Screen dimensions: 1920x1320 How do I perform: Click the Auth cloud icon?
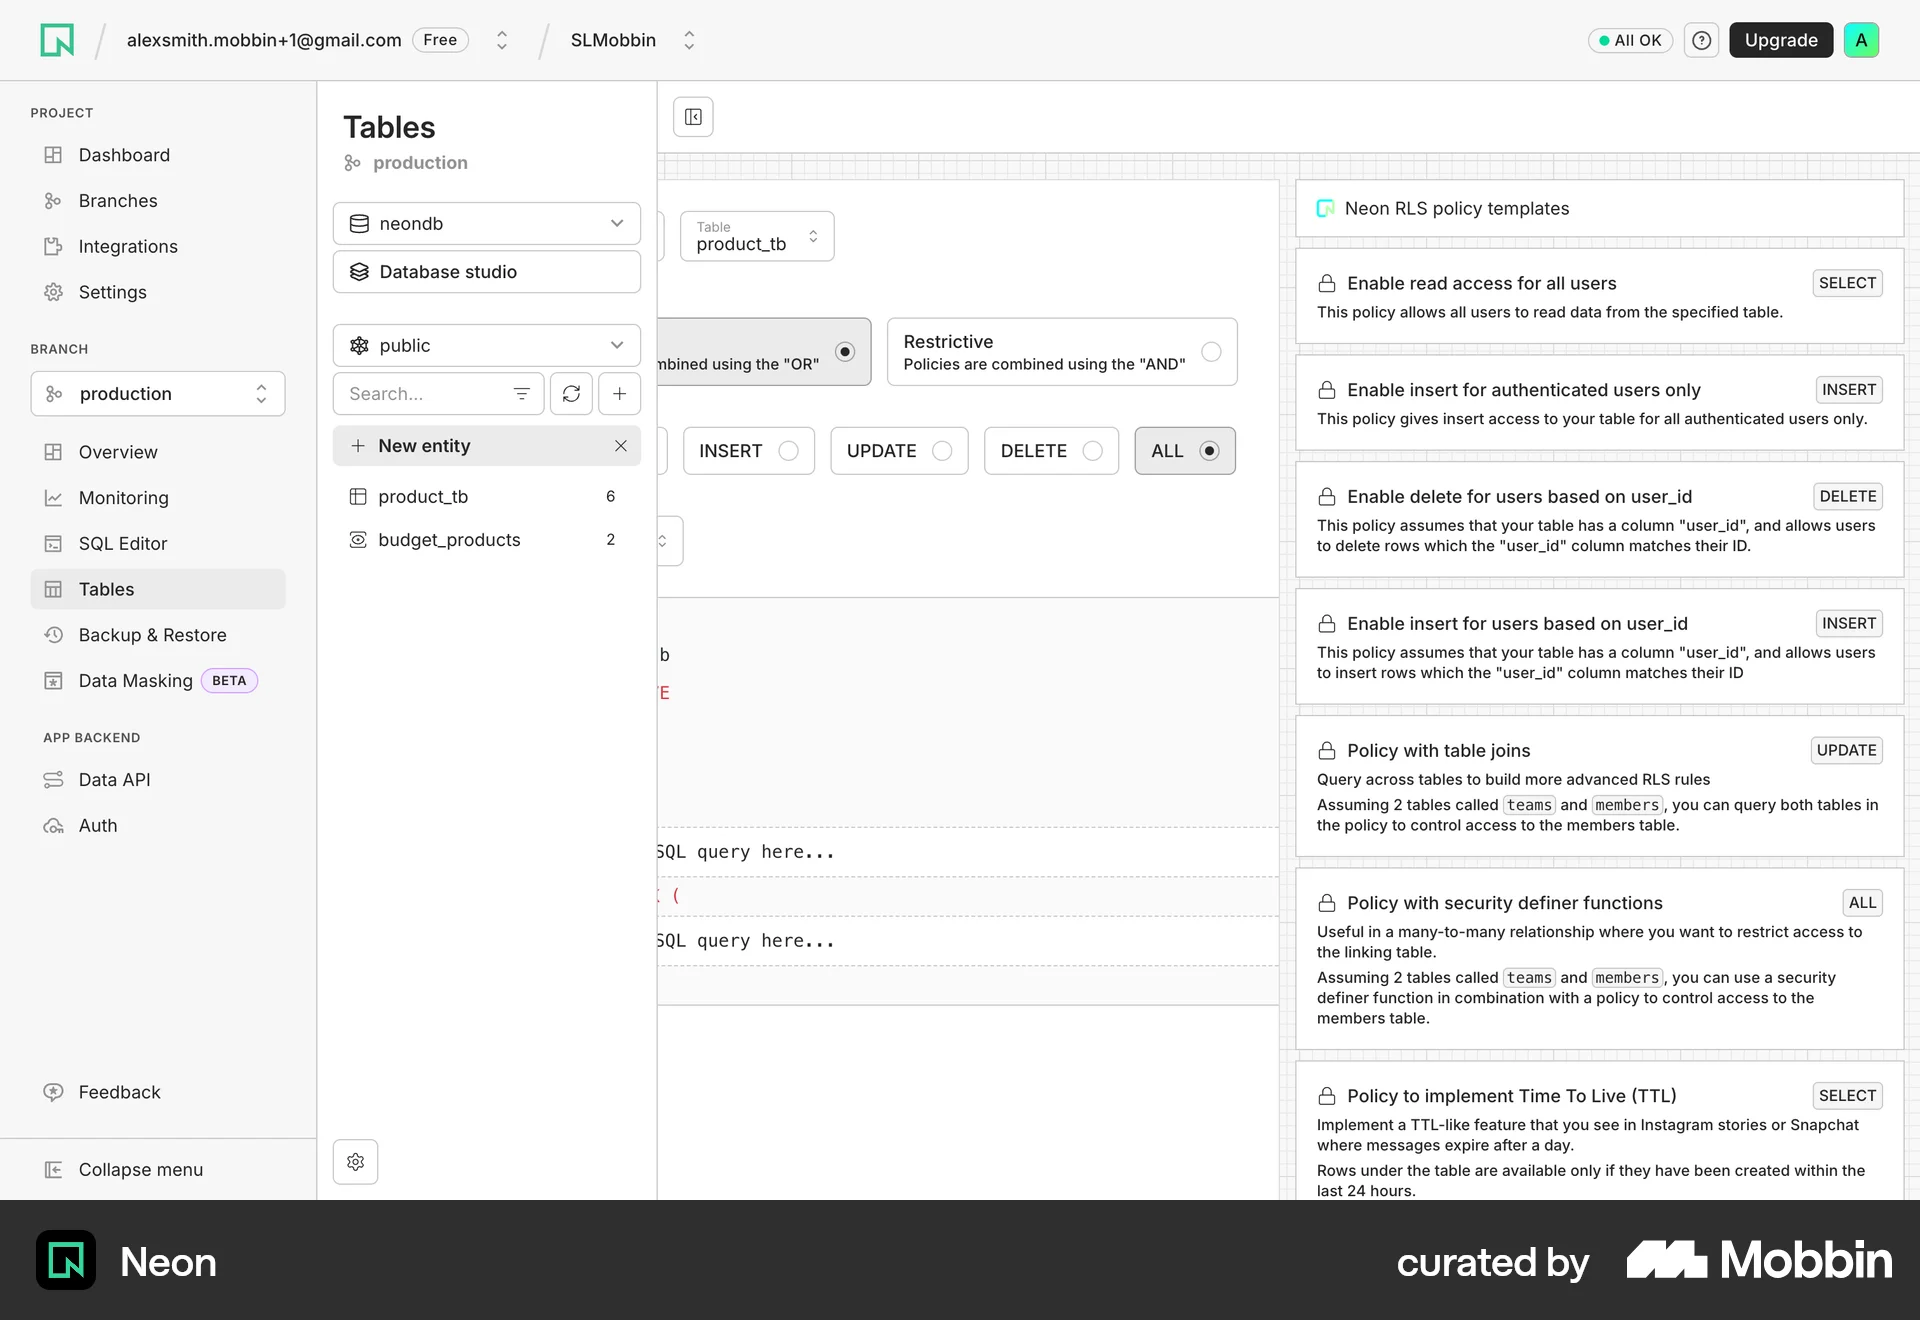pos(53,826)
